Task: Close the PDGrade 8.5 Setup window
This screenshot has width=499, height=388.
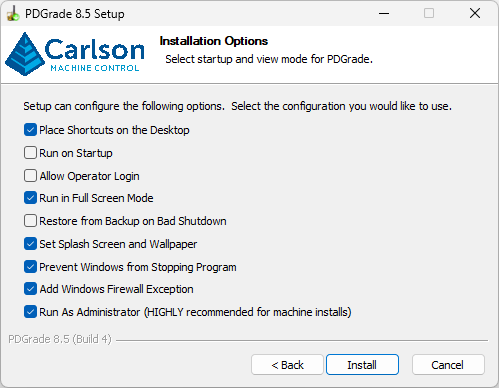Action: coord(475,13)
